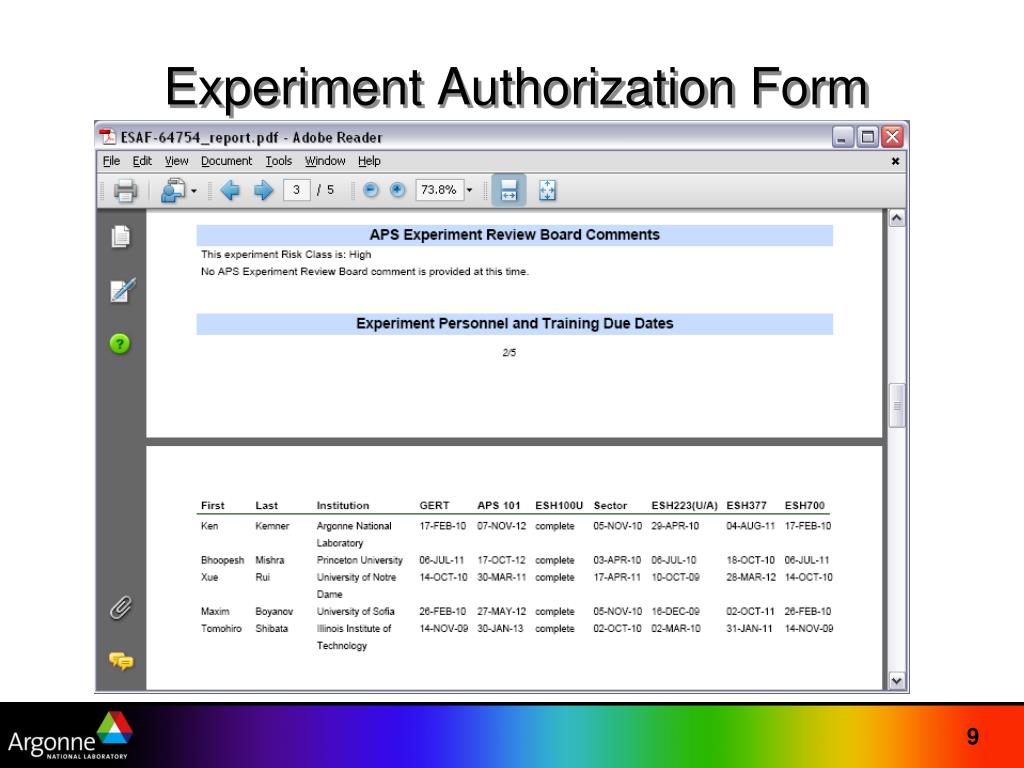Click the 'Kemner' last name cell

(272, 526)
